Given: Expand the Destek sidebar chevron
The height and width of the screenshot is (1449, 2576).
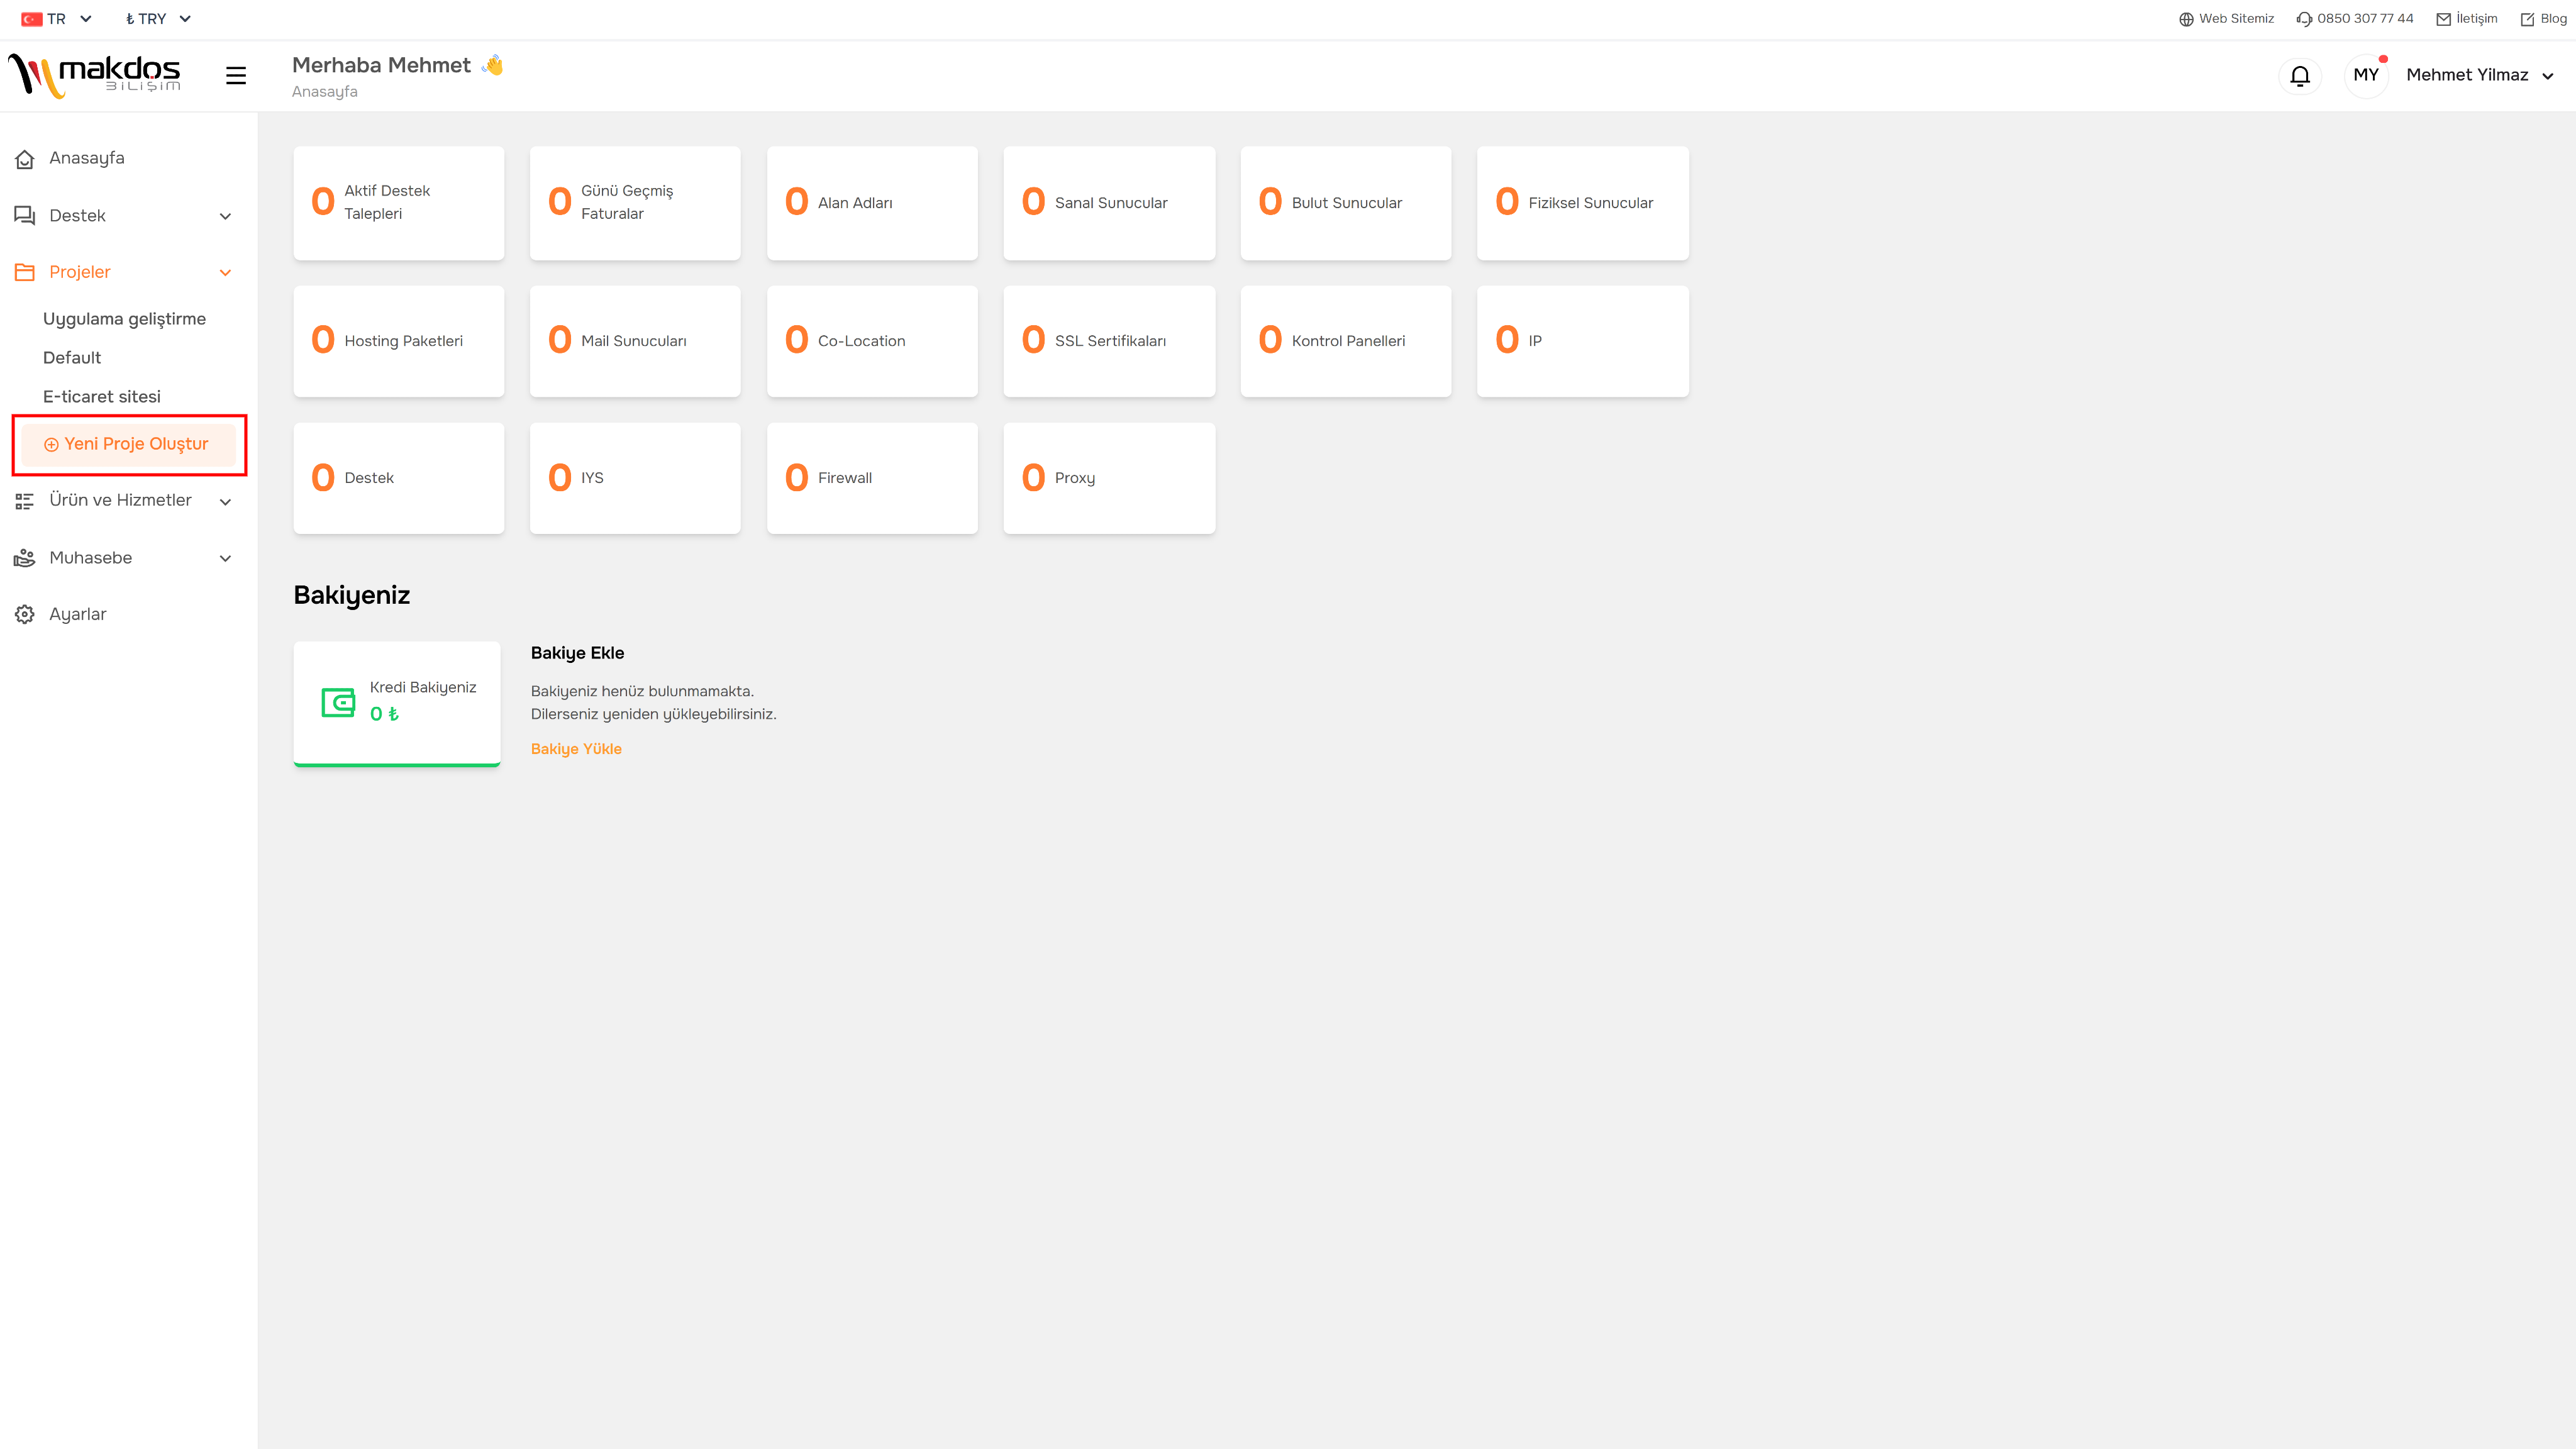Looking at the screenshot, I should [x=225, y=216].
